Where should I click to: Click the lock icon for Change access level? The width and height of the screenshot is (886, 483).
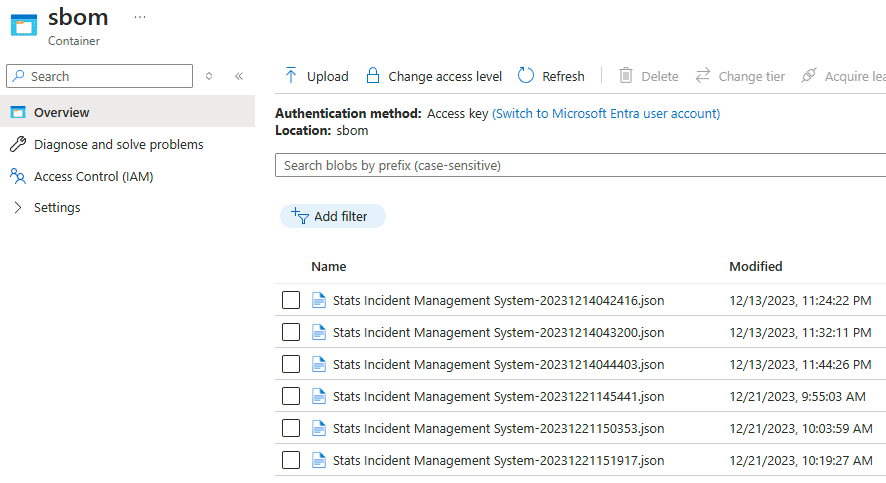click(373, 75)
